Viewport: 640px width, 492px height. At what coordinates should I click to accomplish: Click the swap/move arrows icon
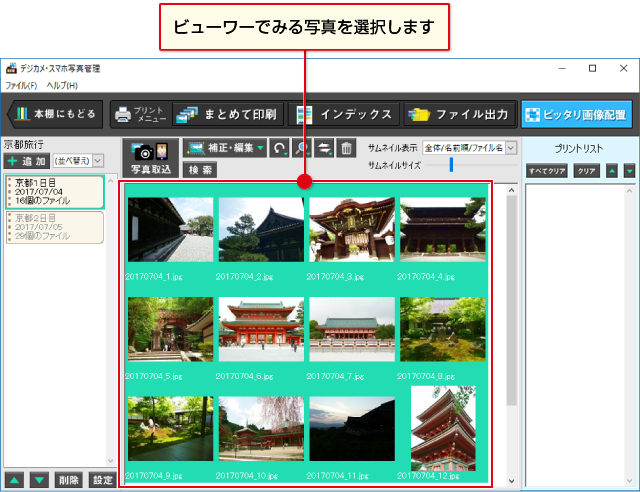tap(324, 148)
